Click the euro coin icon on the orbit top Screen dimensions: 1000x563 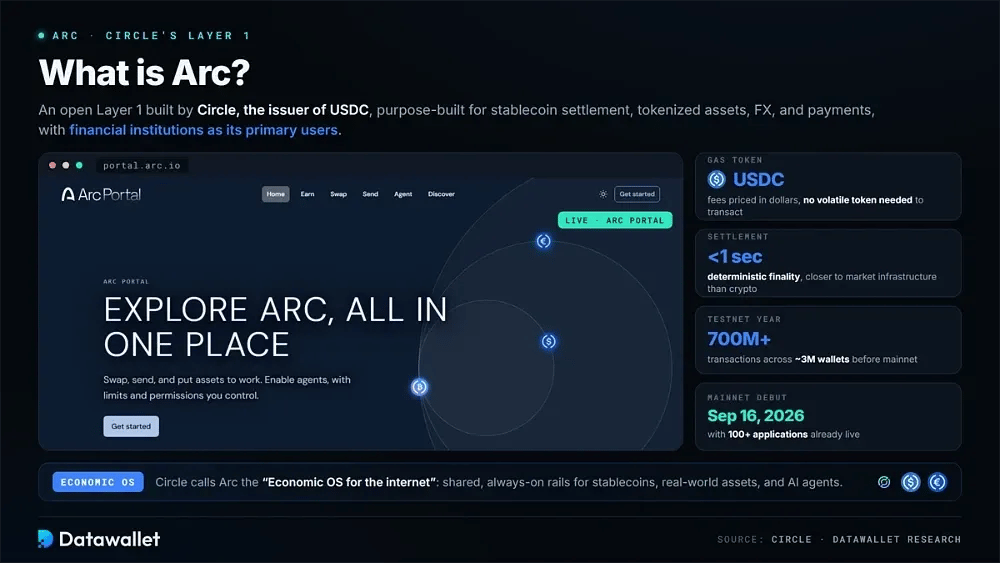tap(543, 241)
